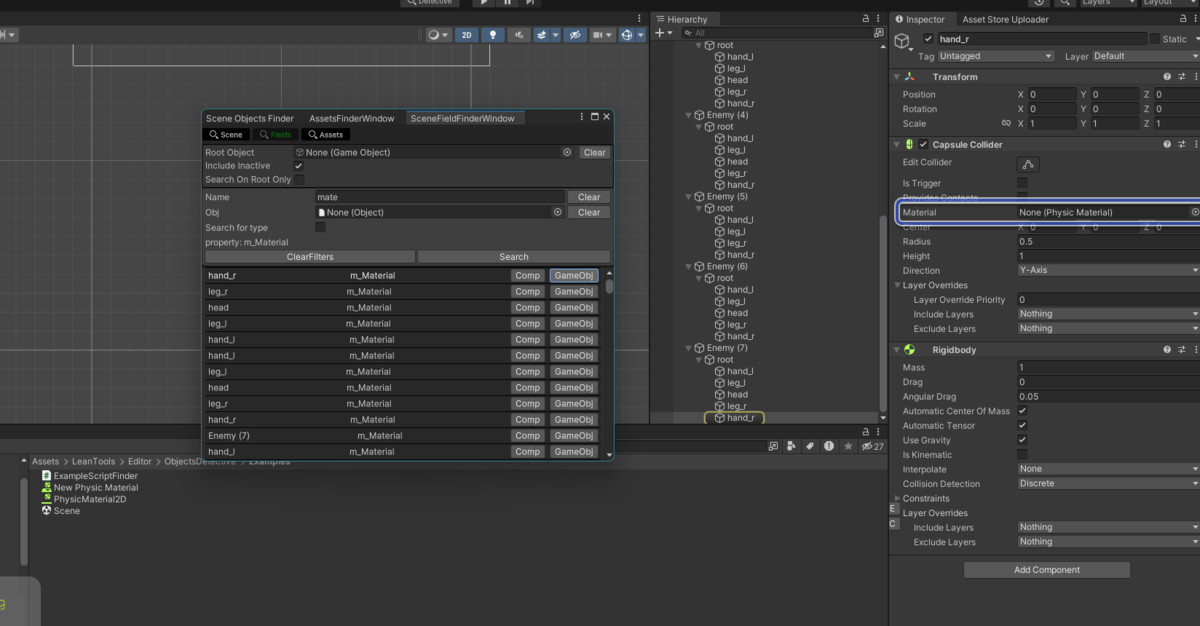Toggle hidden objects visibility eye icon
This screenshot has height=626, width=1200.
coord(574,35)
